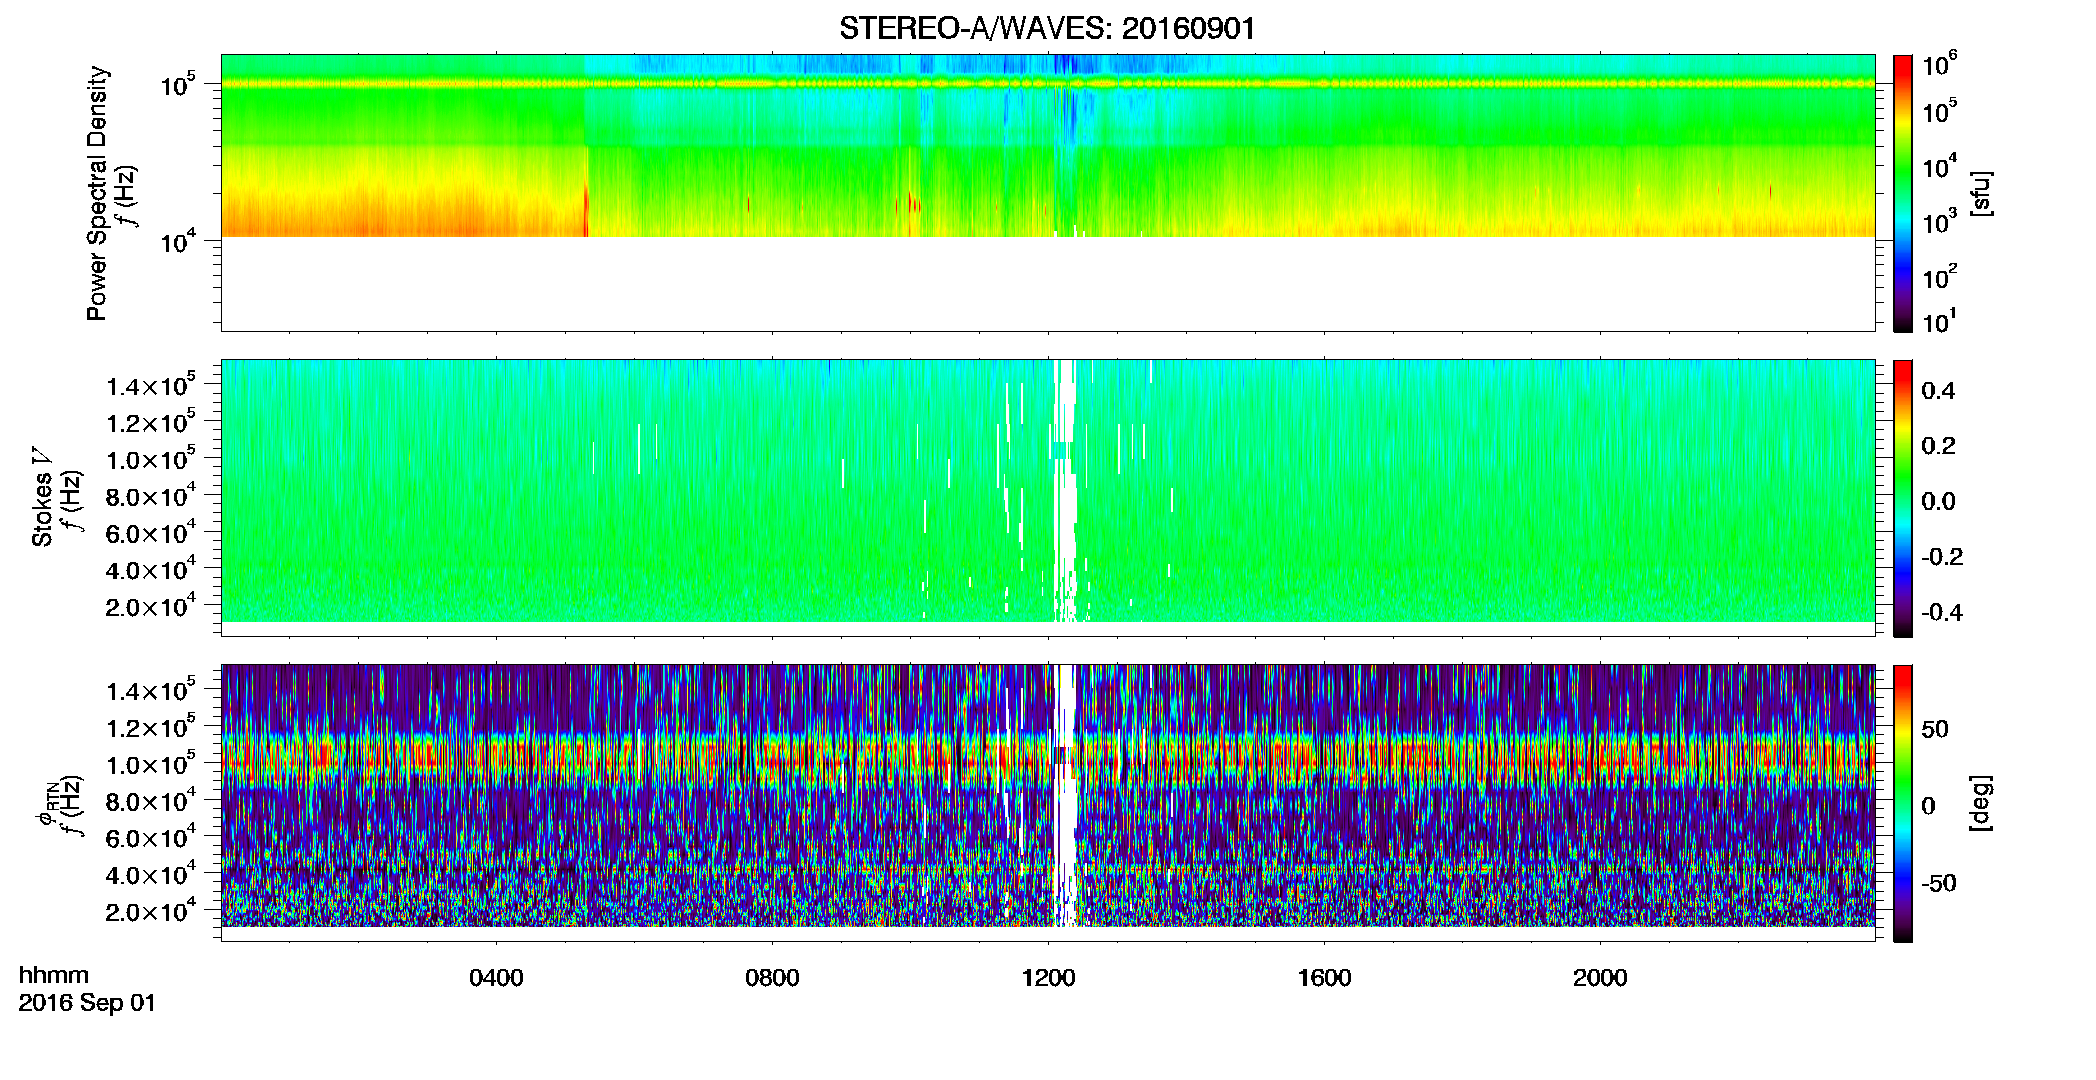Click the plot title STEREO-A/WAVES: 20160901

[1047, 28]
